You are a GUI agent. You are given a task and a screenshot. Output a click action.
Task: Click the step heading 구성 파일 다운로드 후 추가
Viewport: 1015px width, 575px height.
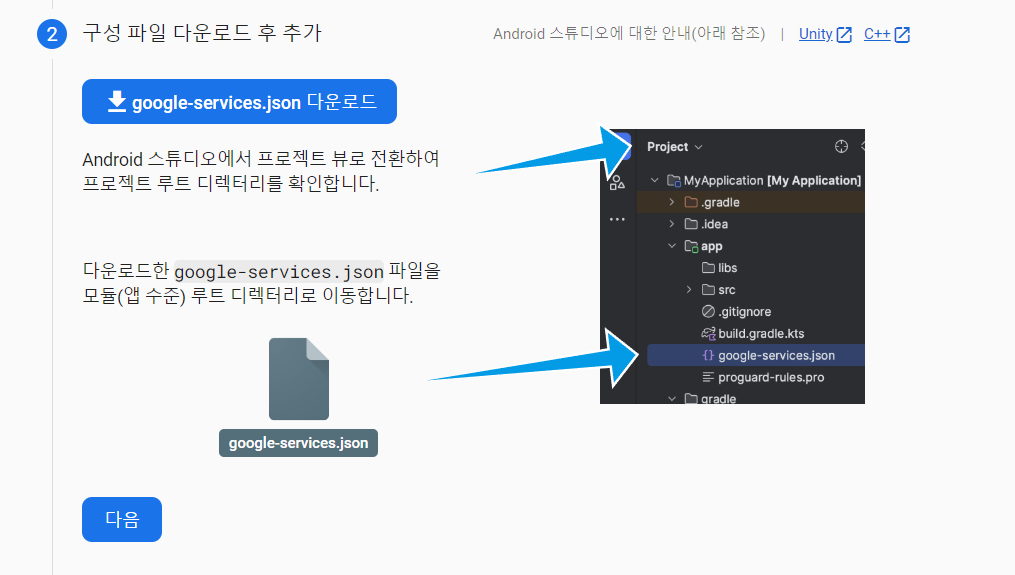click(x=202, y=33)
